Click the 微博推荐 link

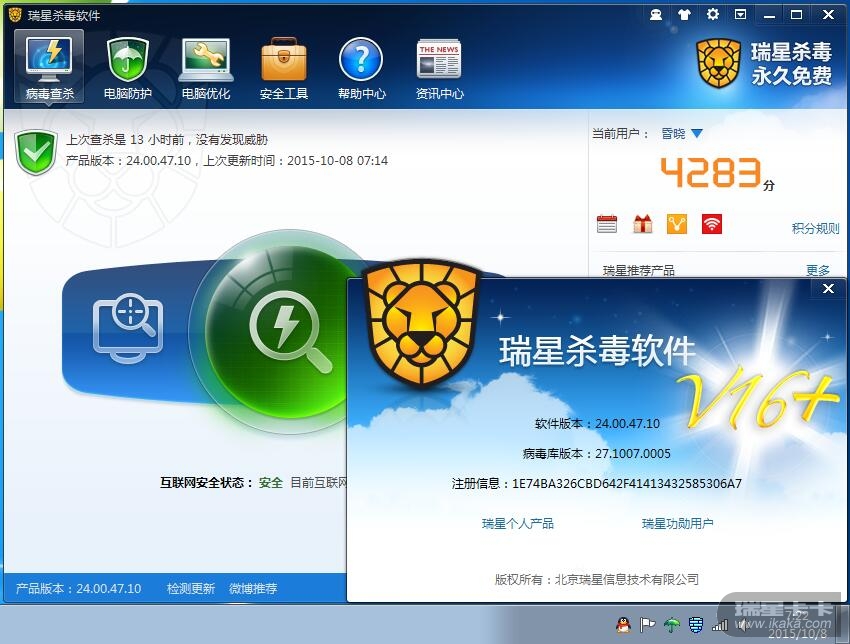tap(253, 588)
